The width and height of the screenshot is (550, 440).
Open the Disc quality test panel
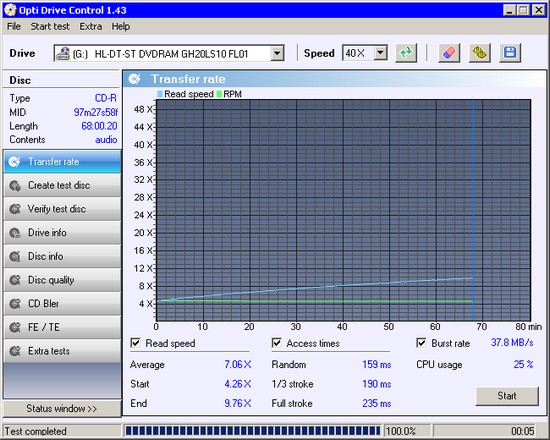click(x=62, y=280)
